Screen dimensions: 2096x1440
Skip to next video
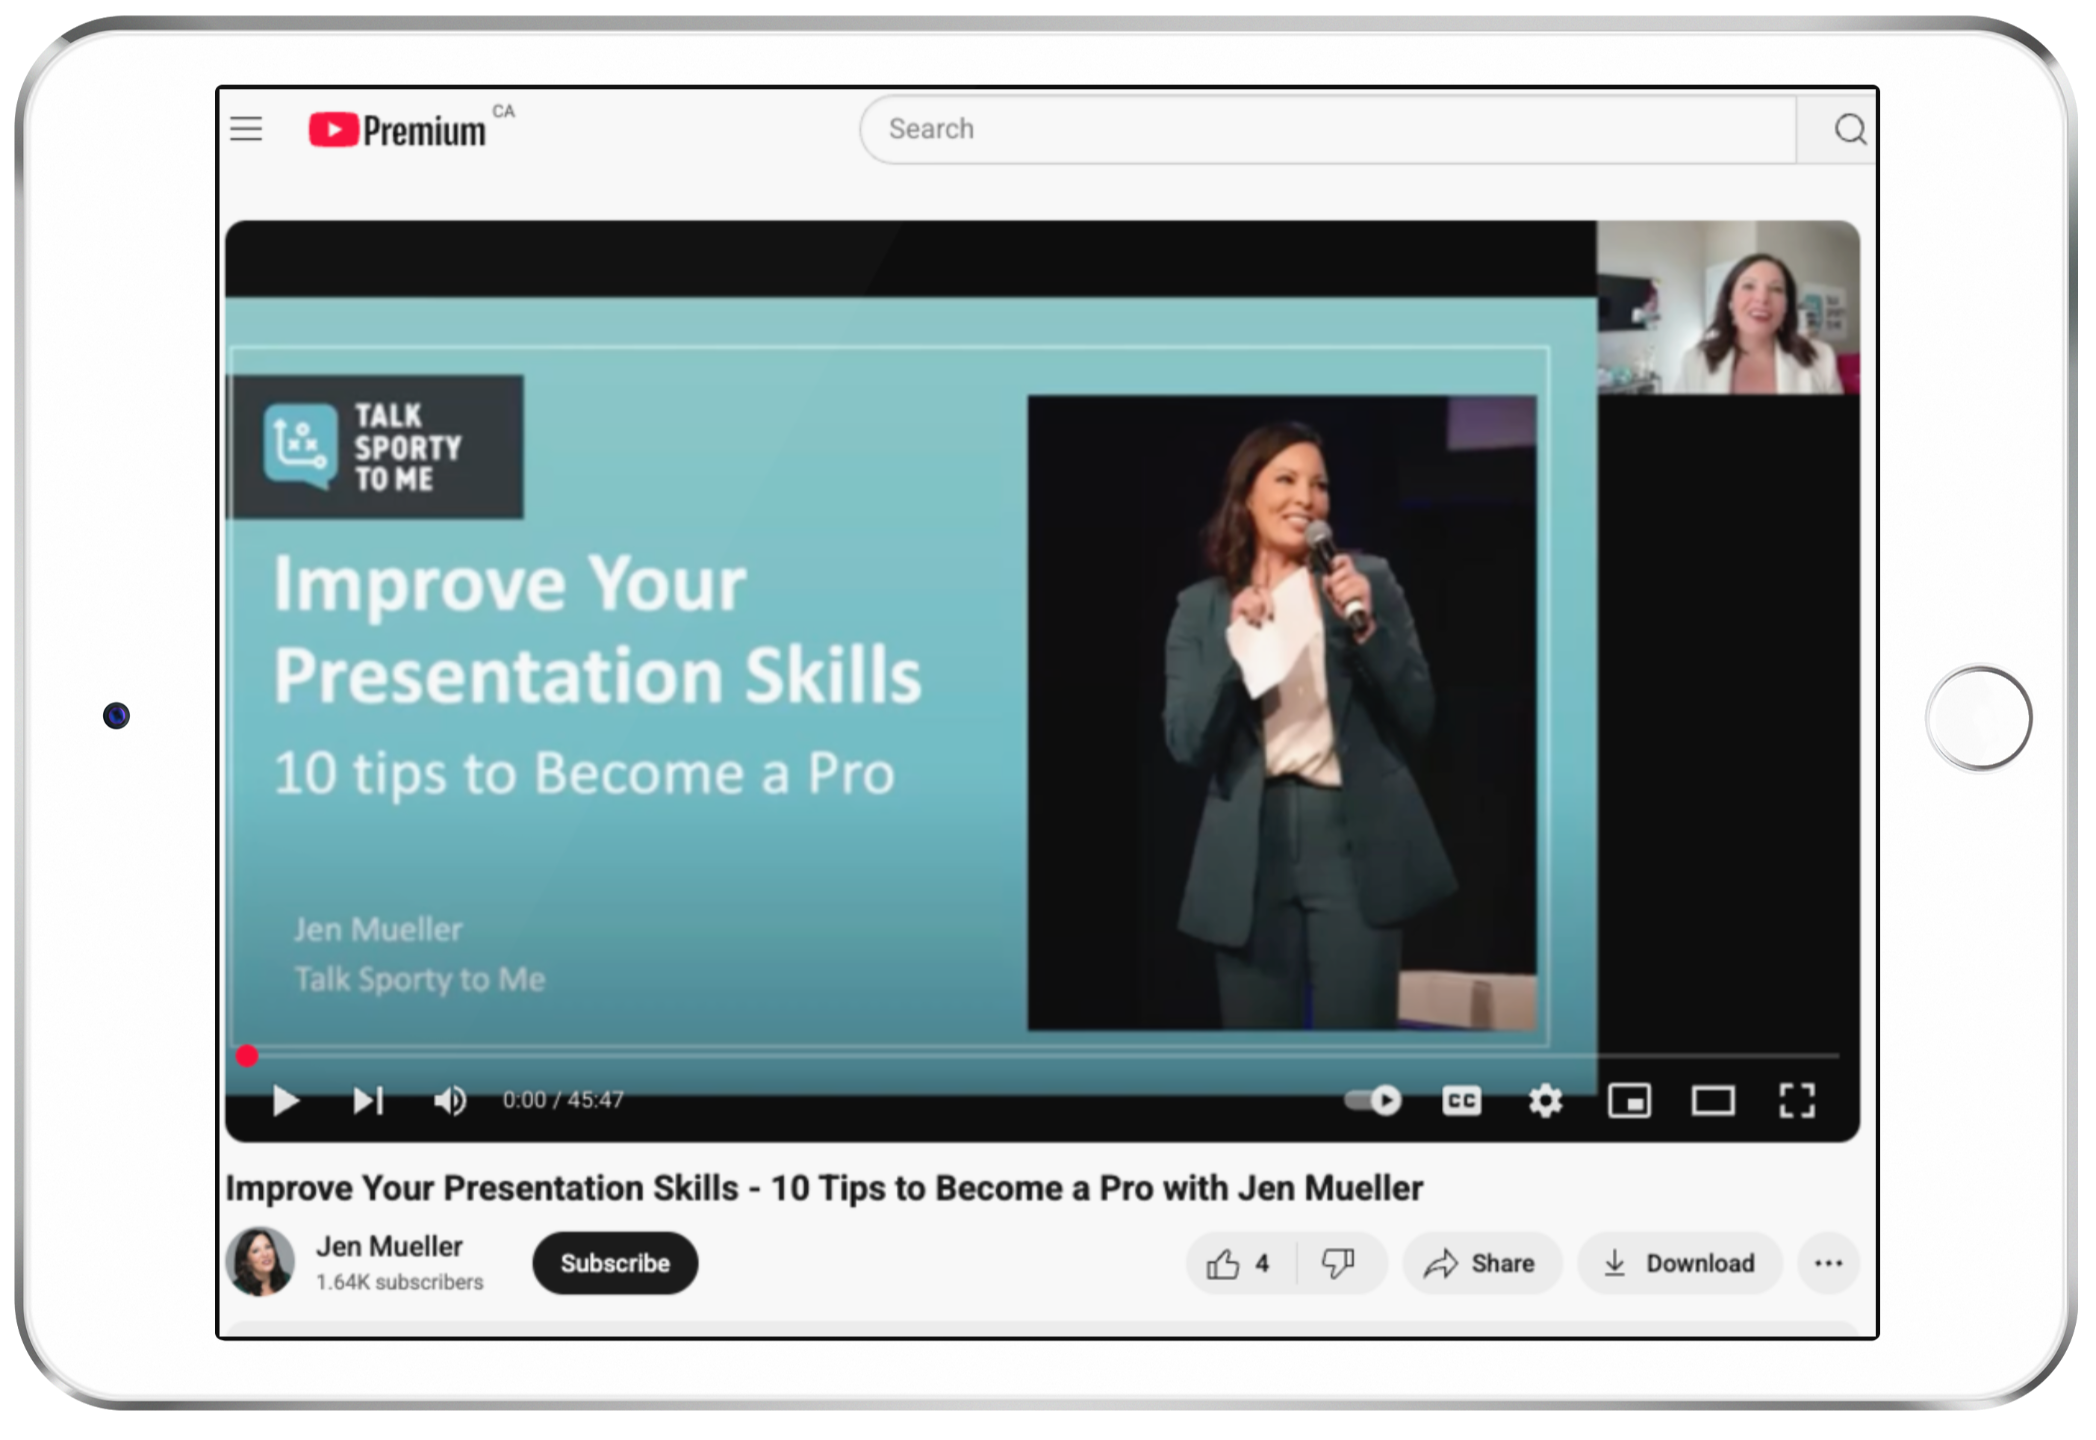tap(368, 1101)
